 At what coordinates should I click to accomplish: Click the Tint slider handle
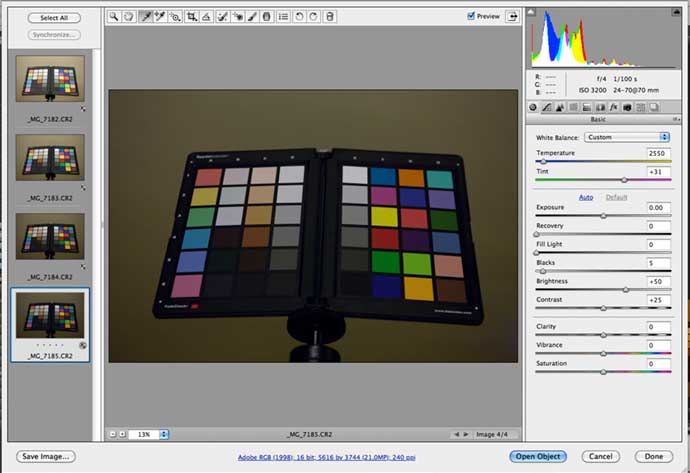pos(624,180)
